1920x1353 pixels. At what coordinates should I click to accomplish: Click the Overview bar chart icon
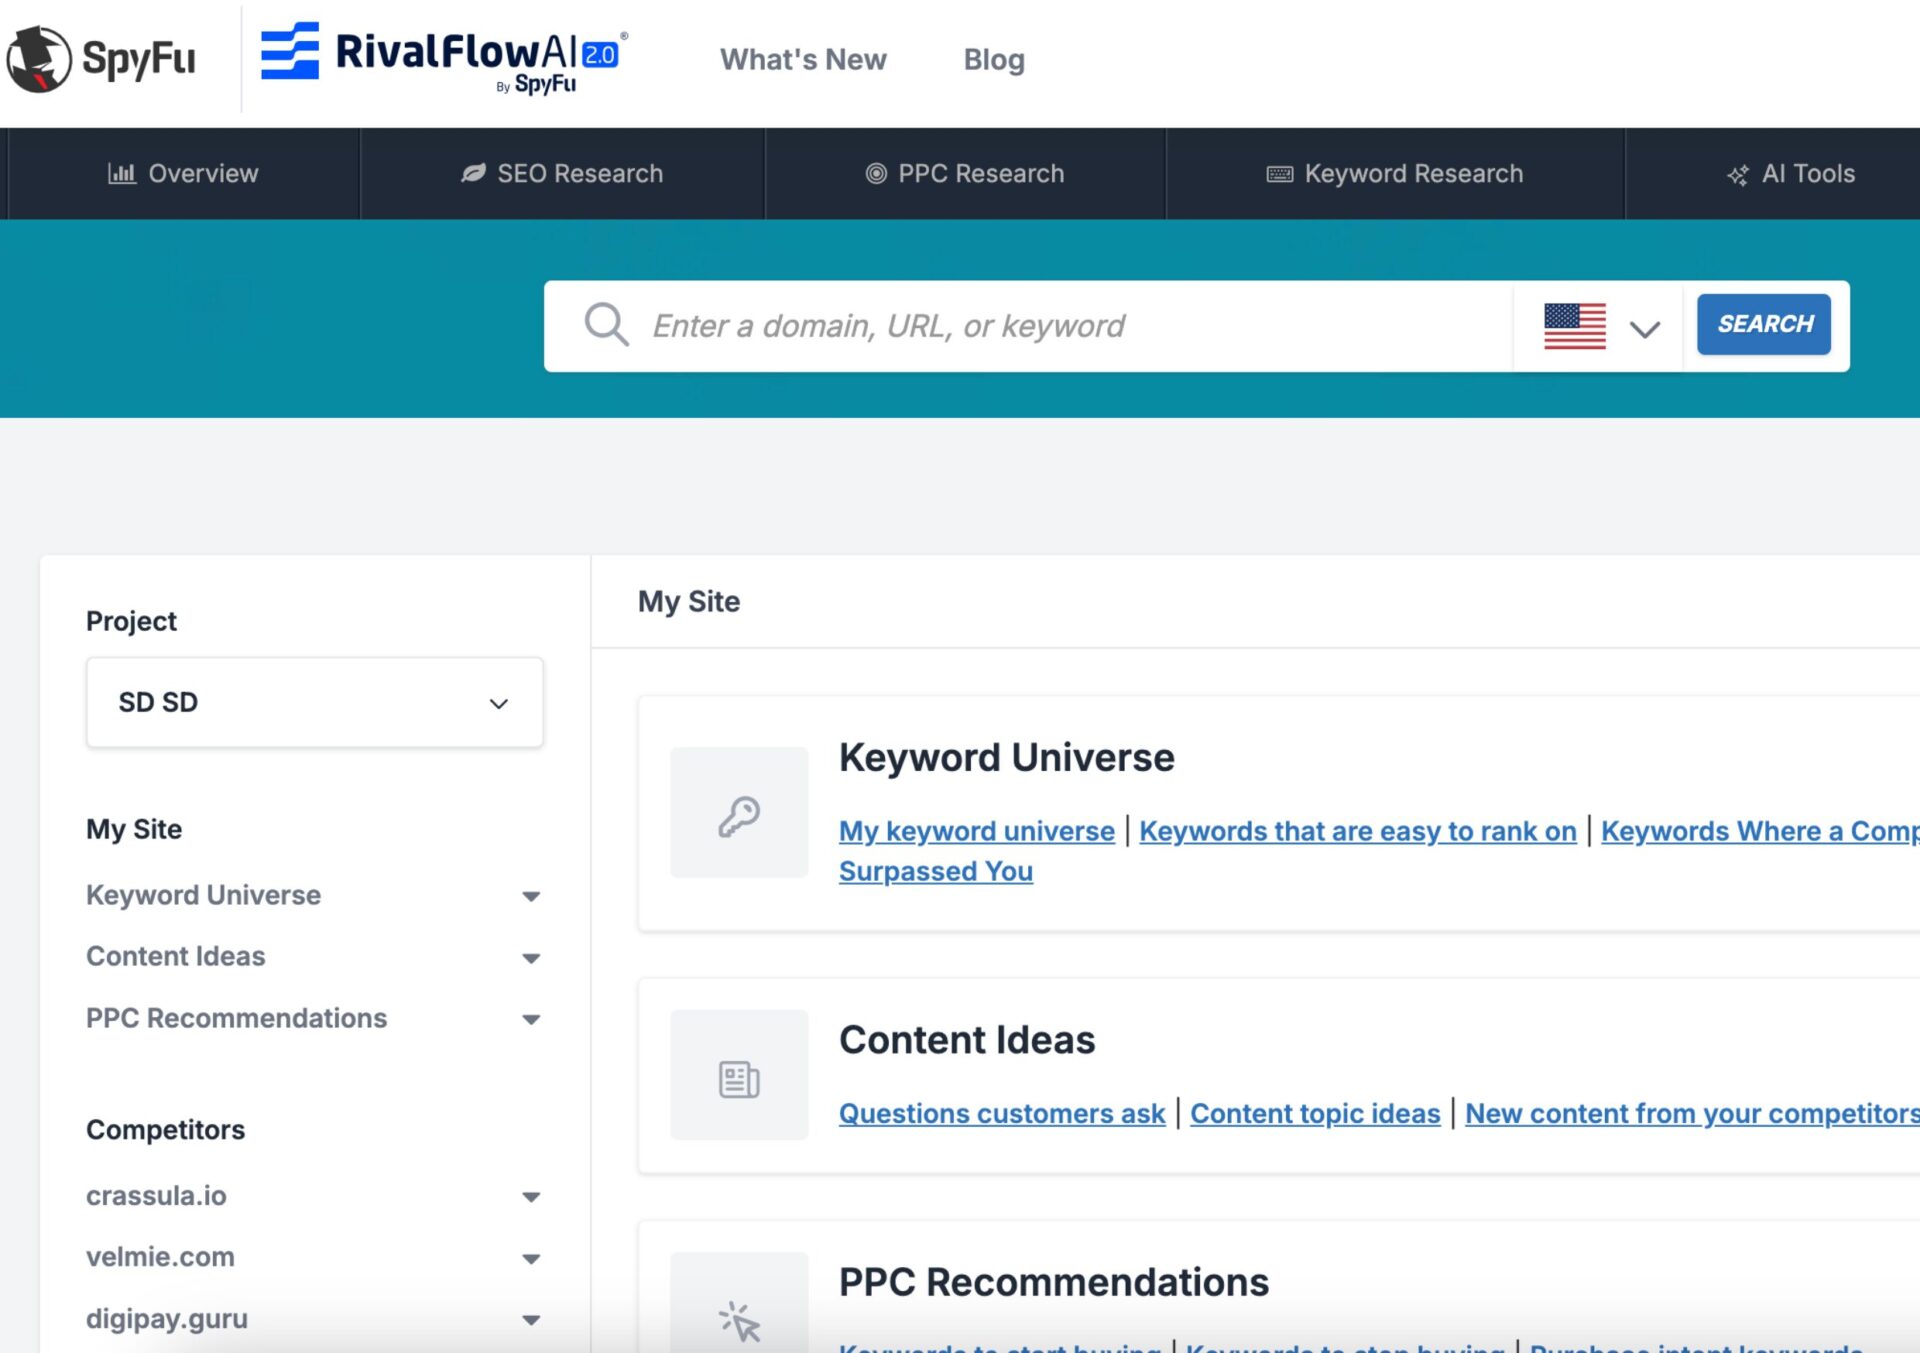coord(121,174)
